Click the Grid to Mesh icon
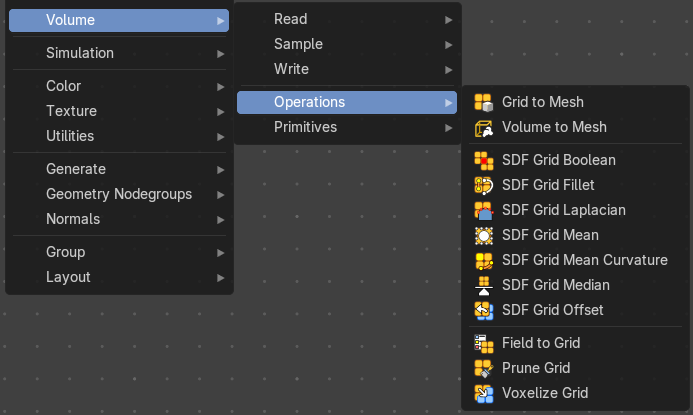 pyautogui.click(x=484, y=102)
